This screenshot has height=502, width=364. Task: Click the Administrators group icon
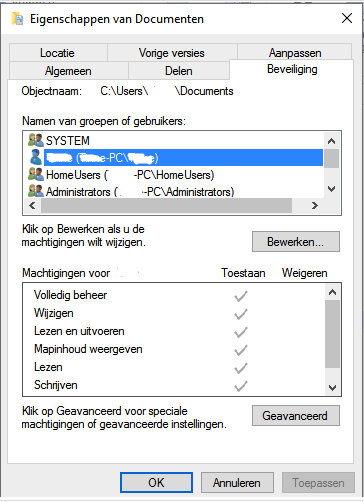point(36,191)
